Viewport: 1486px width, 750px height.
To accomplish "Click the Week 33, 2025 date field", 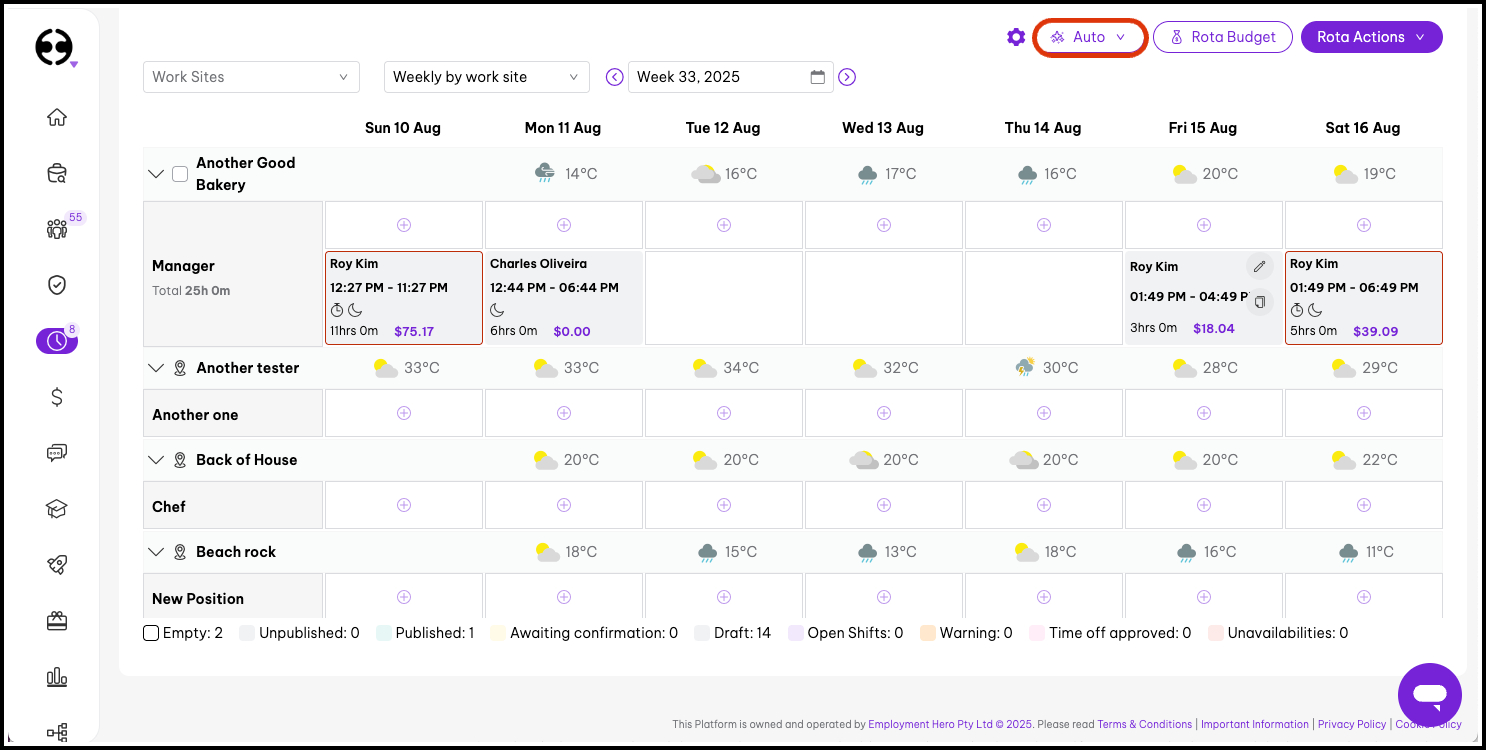I will tap(720, 77).
